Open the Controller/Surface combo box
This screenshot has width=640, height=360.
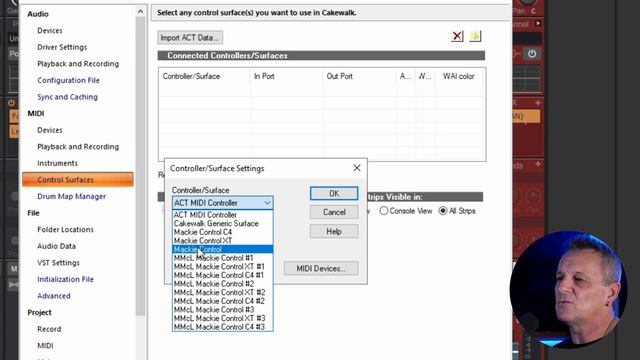point(222,203)
